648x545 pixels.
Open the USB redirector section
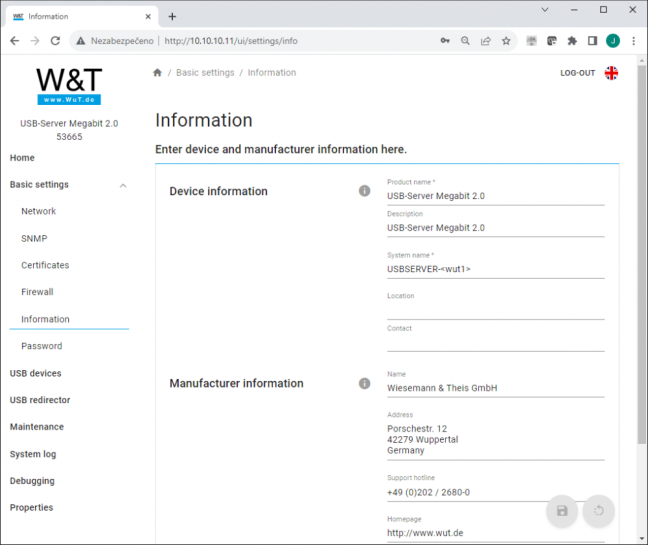(x=40, y=400)
